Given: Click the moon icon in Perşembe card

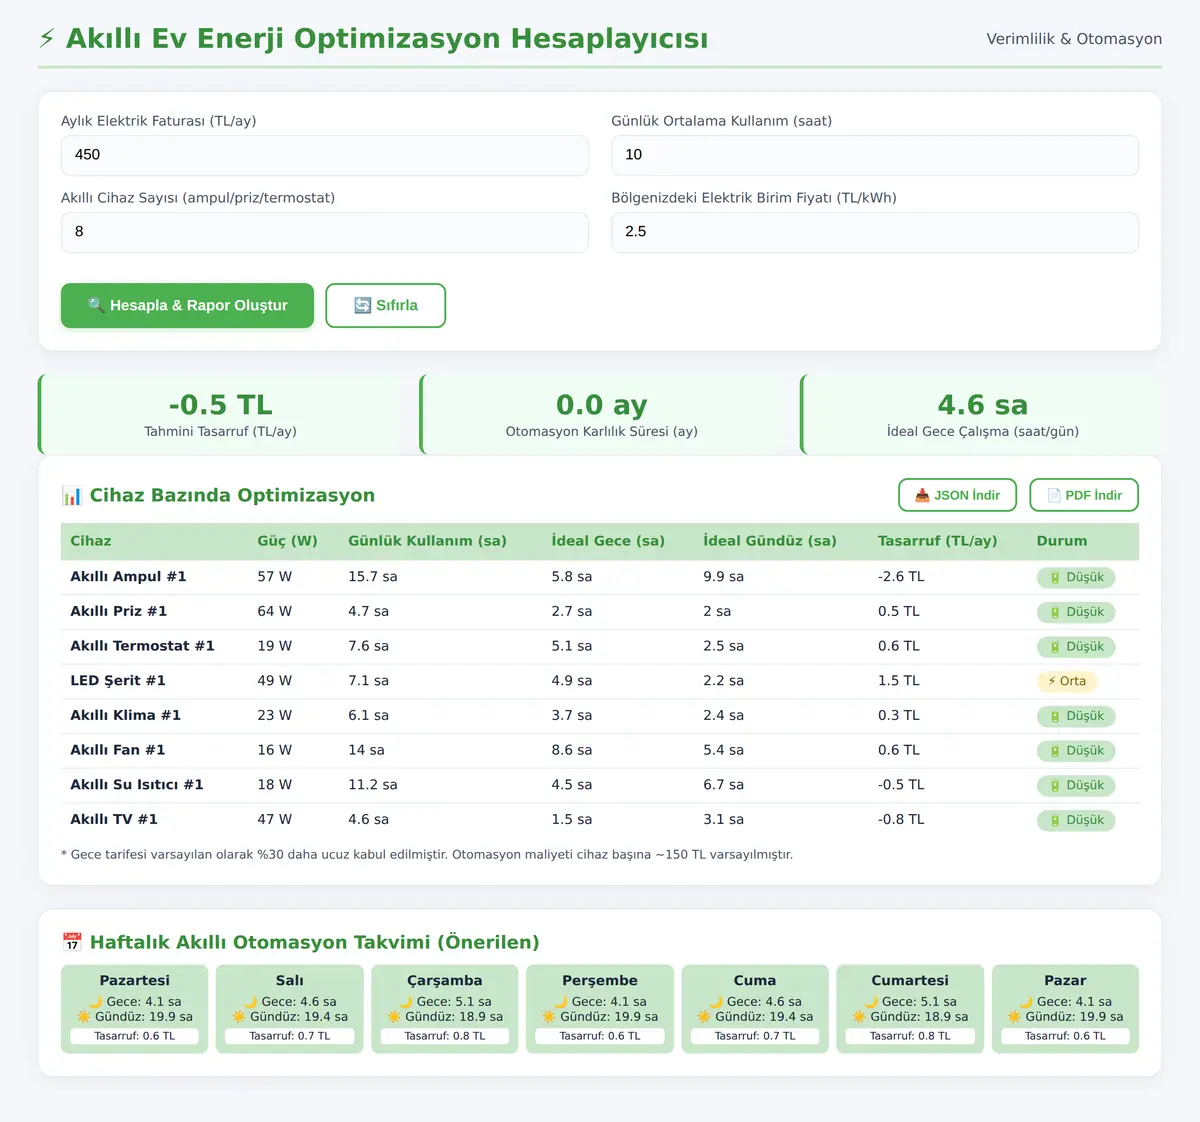Looking at the screenshot, I should tap(561, 1001).
